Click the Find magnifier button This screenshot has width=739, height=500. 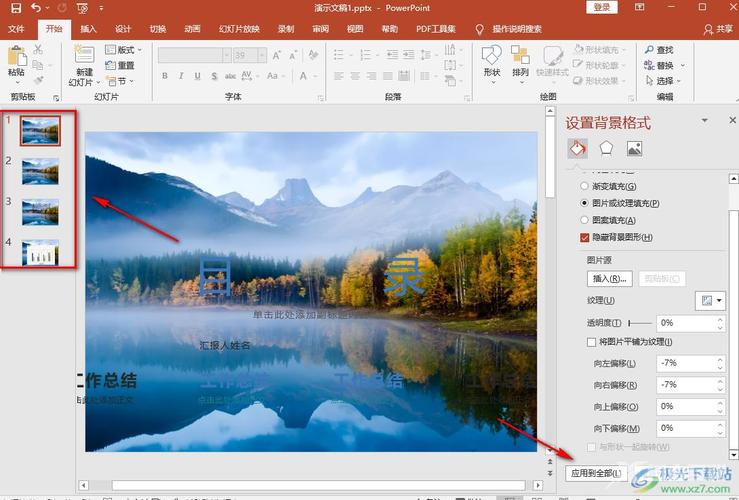(659, 49)
